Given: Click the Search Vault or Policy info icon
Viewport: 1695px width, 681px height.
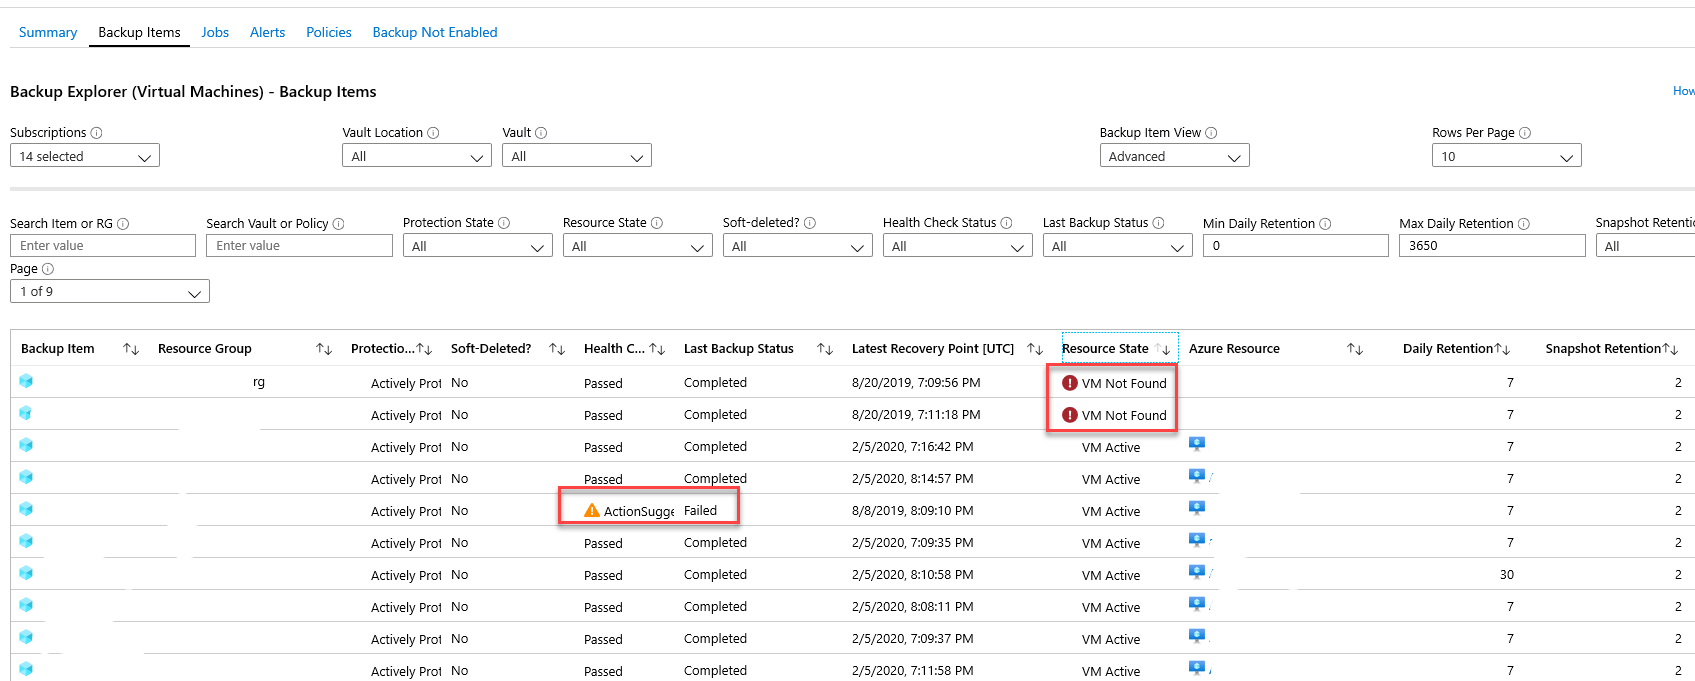Looking at the screenshot, I should (338, 224).
